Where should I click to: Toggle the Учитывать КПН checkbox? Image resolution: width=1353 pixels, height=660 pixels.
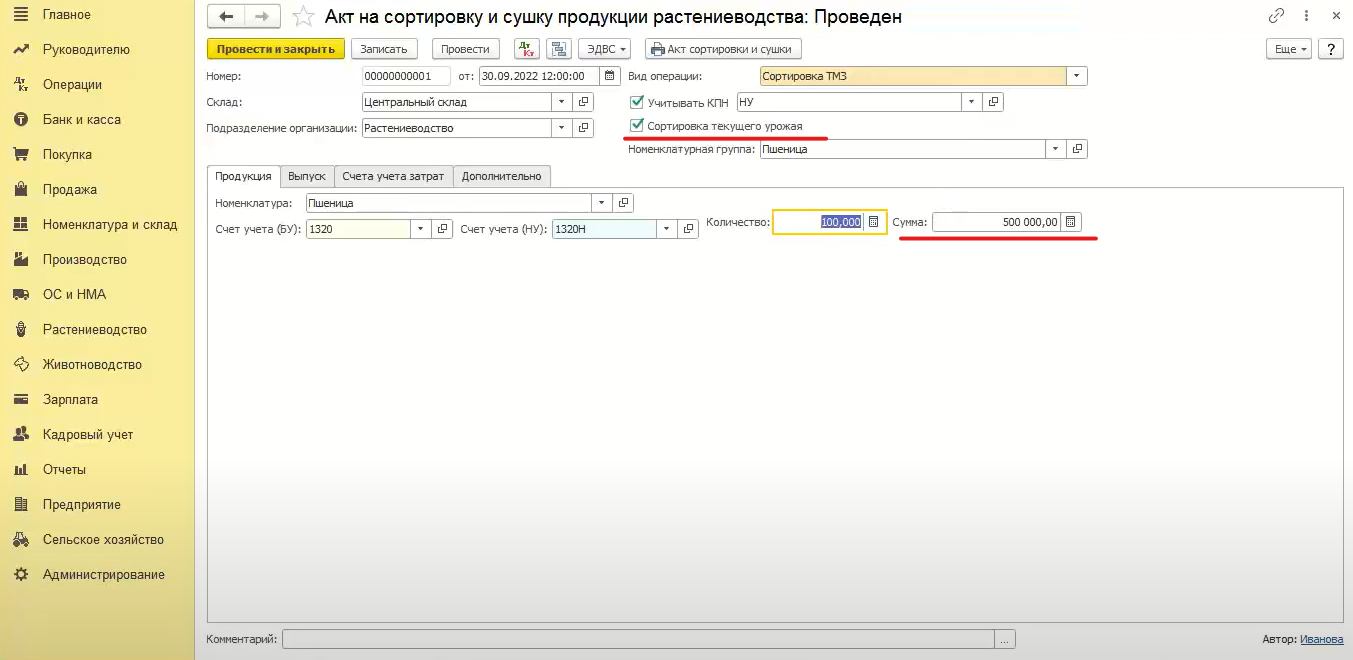click(637, 101)
